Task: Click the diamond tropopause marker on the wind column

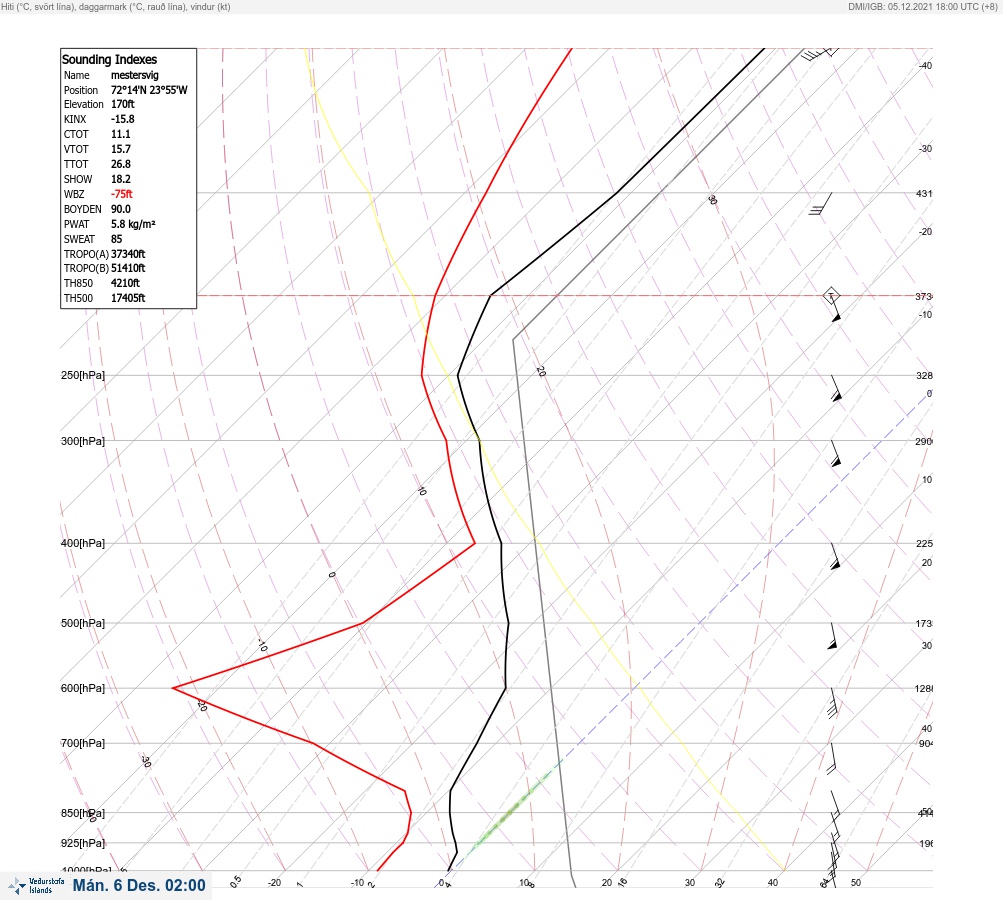Action: point(831,296)
